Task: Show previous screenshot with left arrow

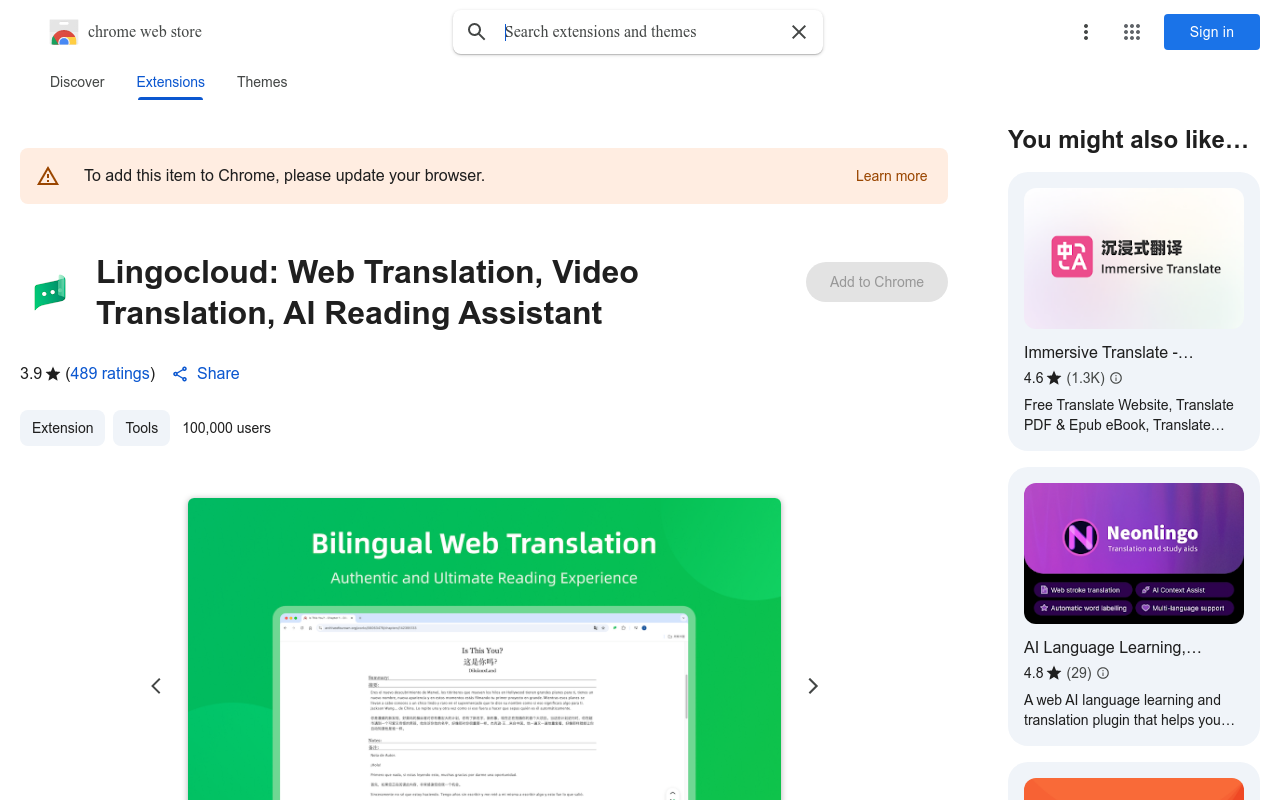Action: (x=156, y=686)
